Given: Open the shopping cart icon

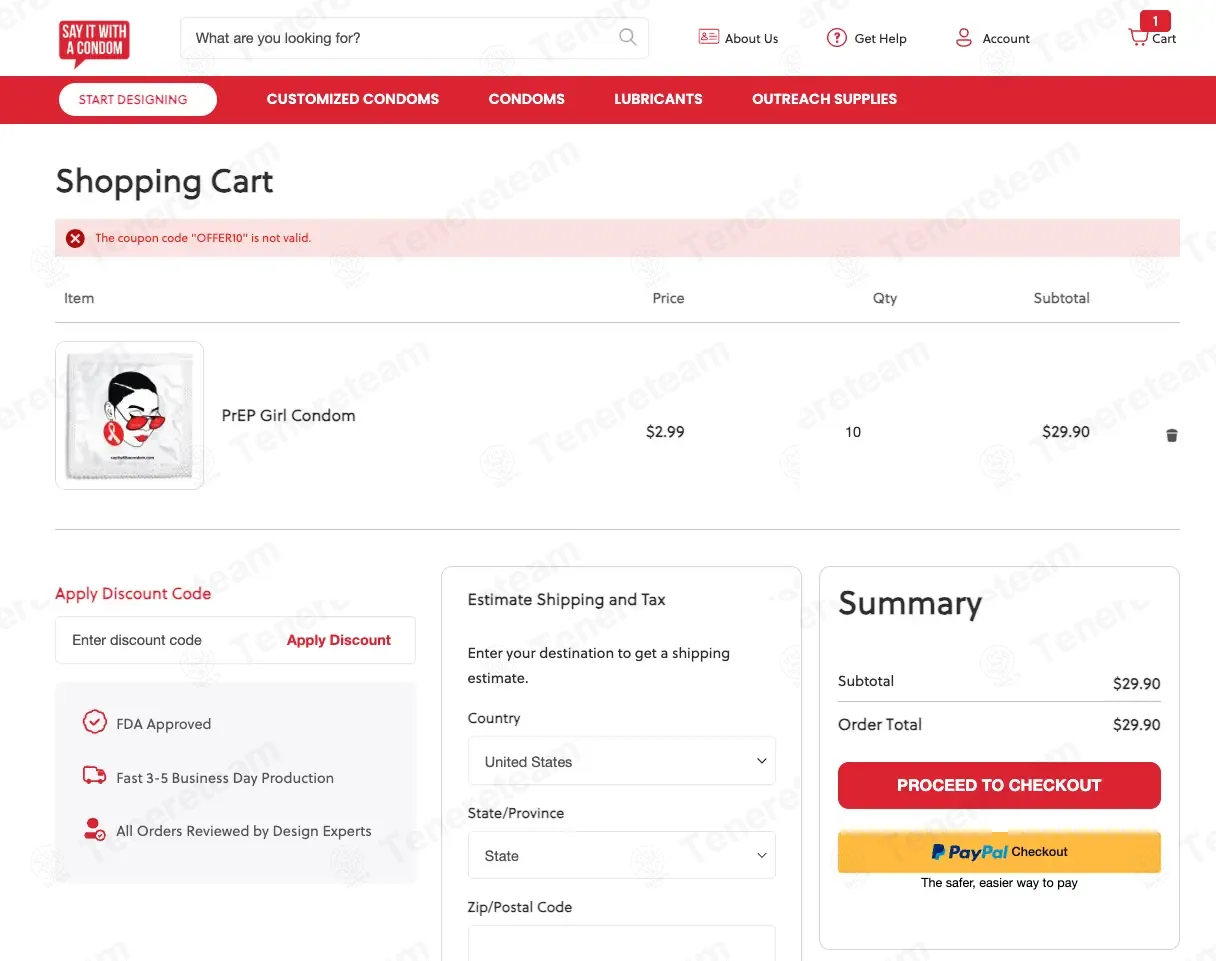Looking at the screenshot, I should pyautogui.click(x=1138, y=38).
